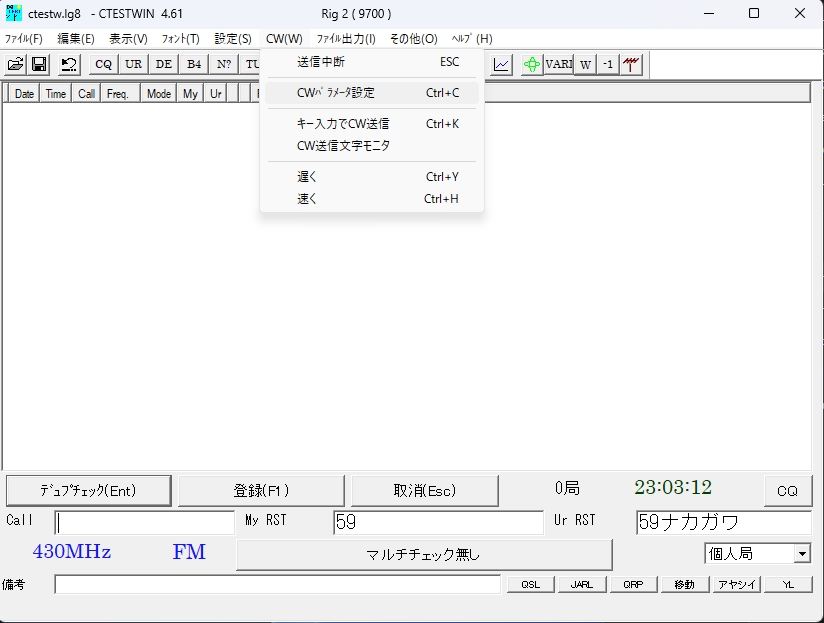The width and height of the screenshot is (824, 623).
Task: Click the N? toolbar button
Action: click(x=224, y=64)
